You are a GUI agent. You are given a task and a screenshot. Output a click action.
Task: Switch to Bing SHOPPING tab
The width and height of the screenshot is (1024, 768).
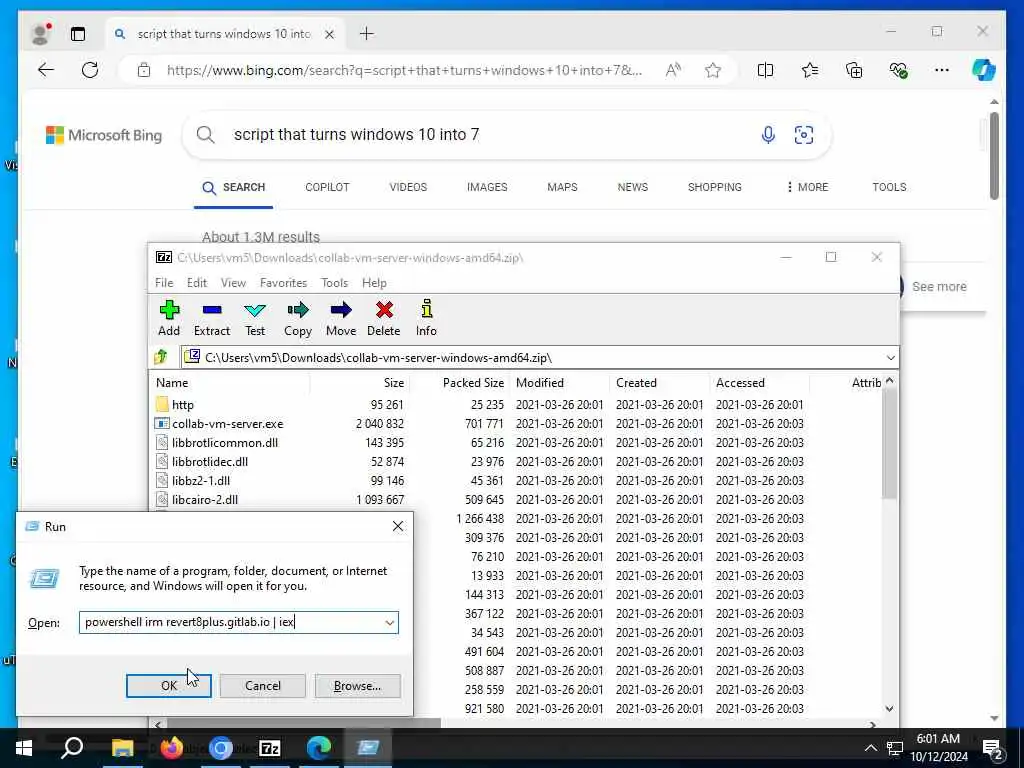coord(714,187)
